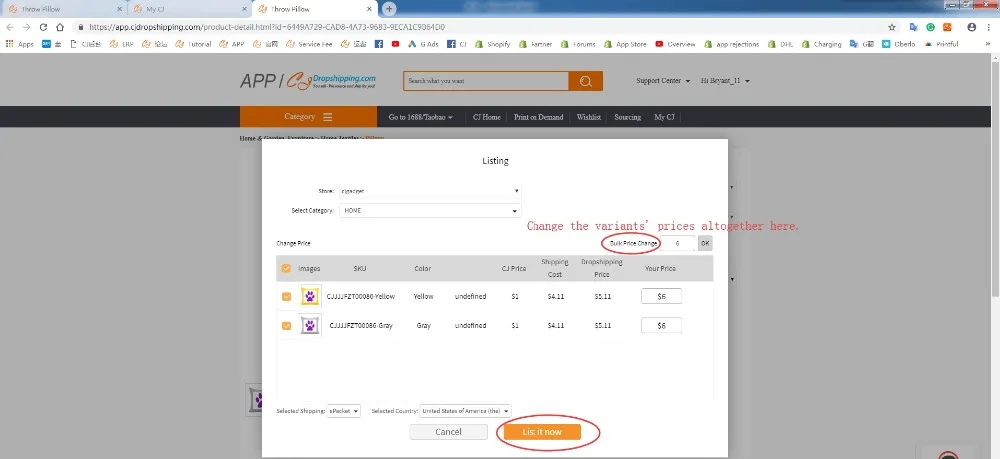Click the gray pillow thumbnail image
This screenshot has width=1000, height=459.
tap(310, 325)
